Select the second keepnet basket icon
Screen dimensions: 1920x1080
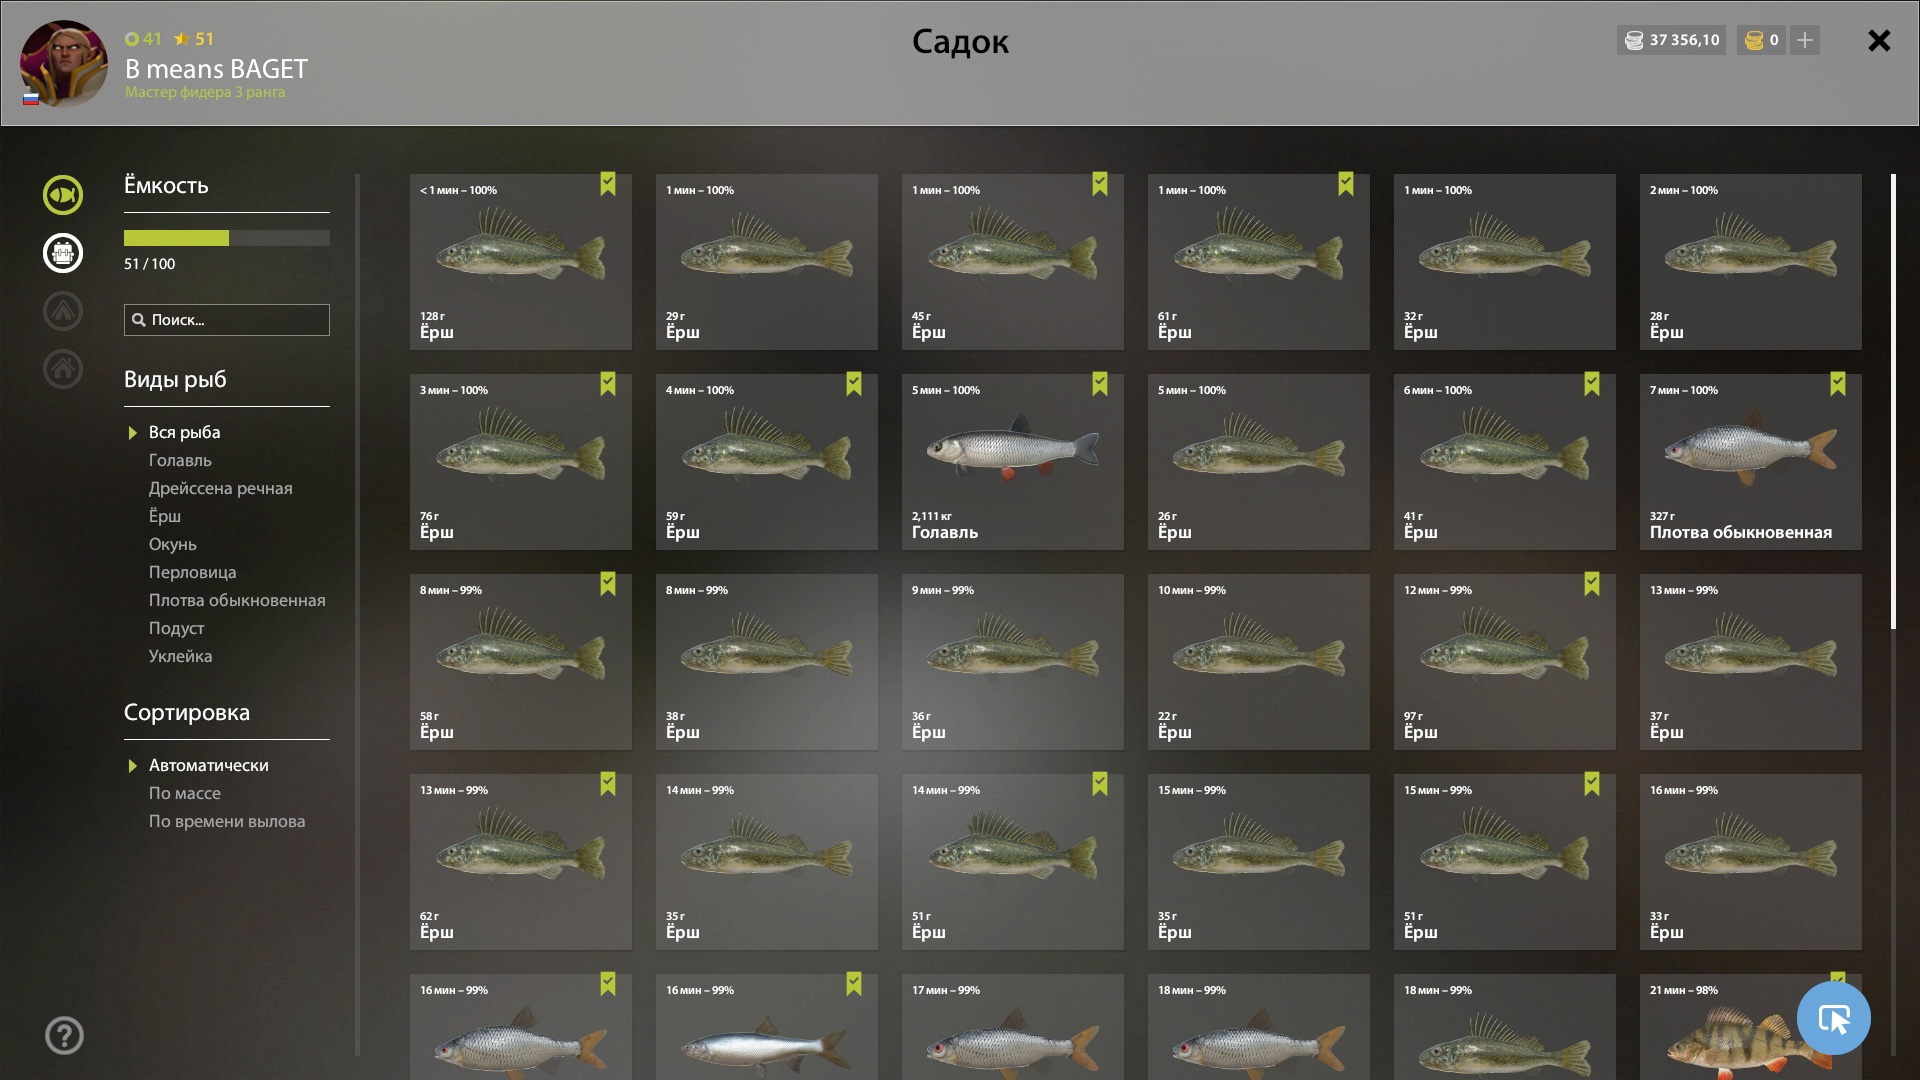click(63, 253)
